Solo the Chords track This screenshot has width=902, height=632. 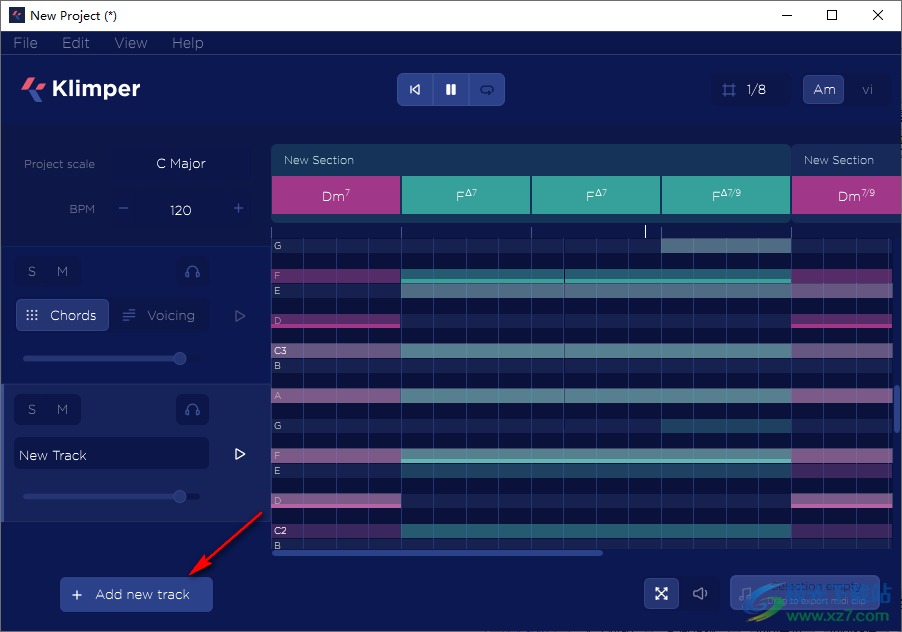[x=32, y=271]
